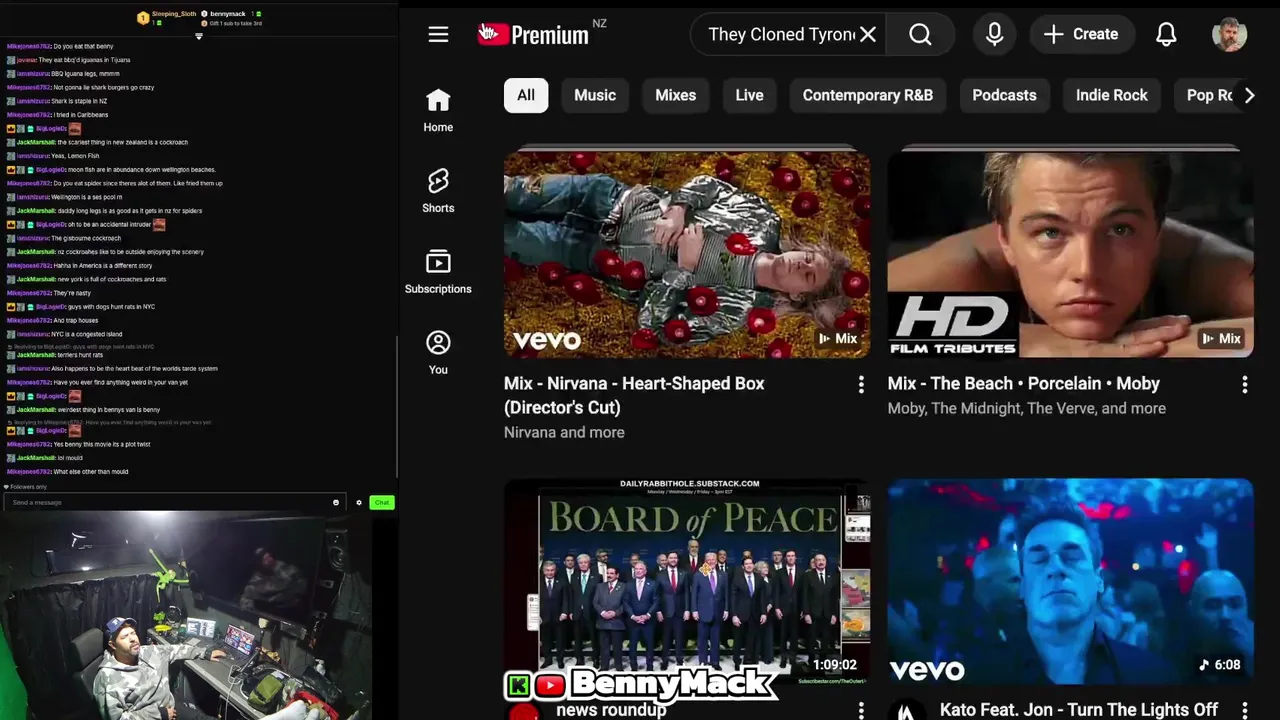Click The Beach Porcelain Moby mix title
The width and height of the screenshot is (1280, 720).
[1023, 384]
